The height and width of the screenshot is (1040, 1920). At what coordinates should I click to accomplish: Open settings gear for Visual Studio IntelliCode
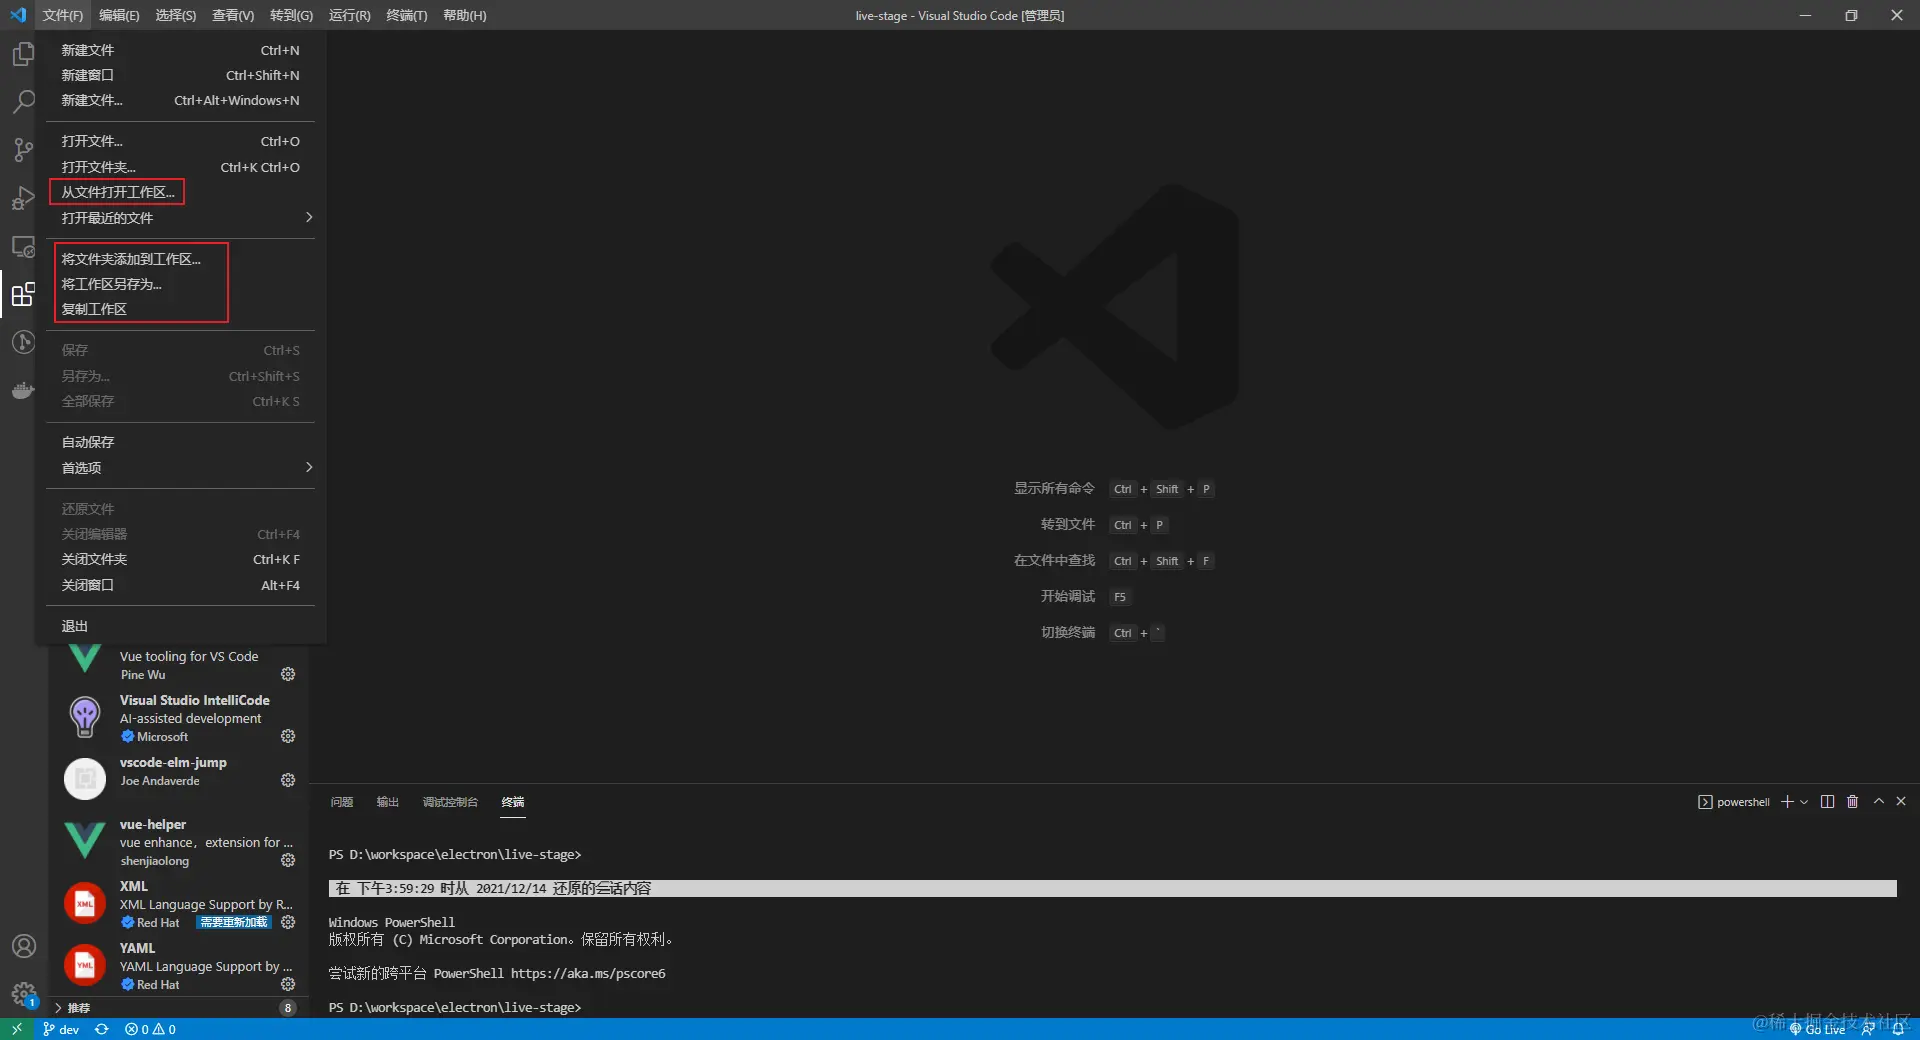[x=288, y=736]
